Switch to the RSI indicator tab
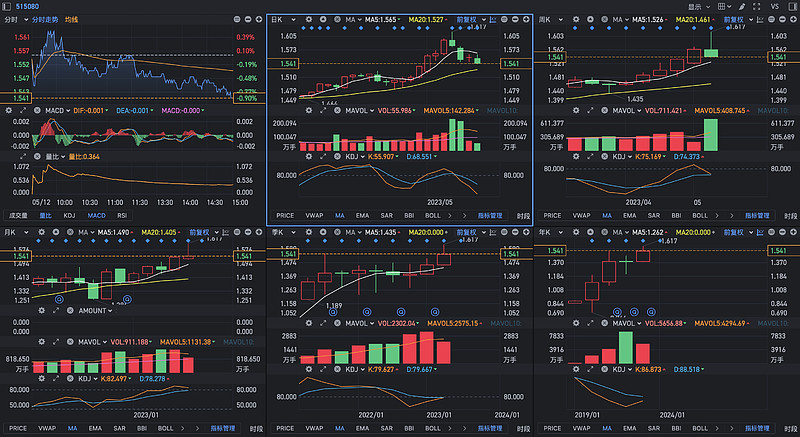Viewport: 800px width, 437px height. [x=122, y=215]
